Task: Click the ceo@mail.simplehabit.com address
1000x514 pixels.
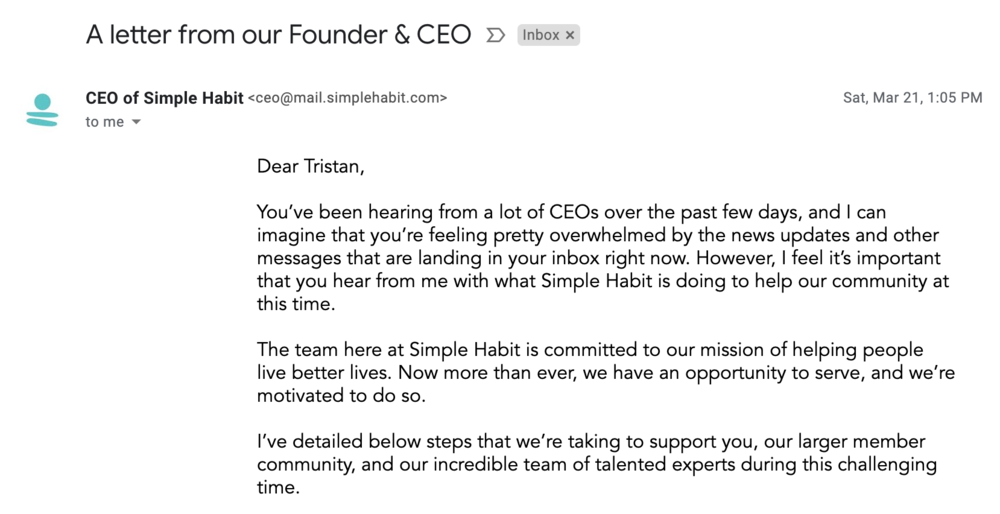Action: [x=348, y=98]
